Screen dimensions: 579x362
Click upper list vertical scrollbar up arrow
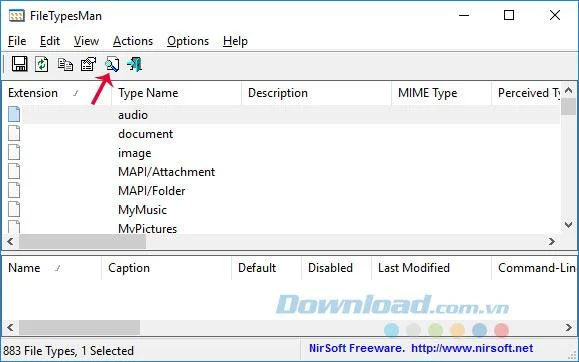[x=569, y=90]
